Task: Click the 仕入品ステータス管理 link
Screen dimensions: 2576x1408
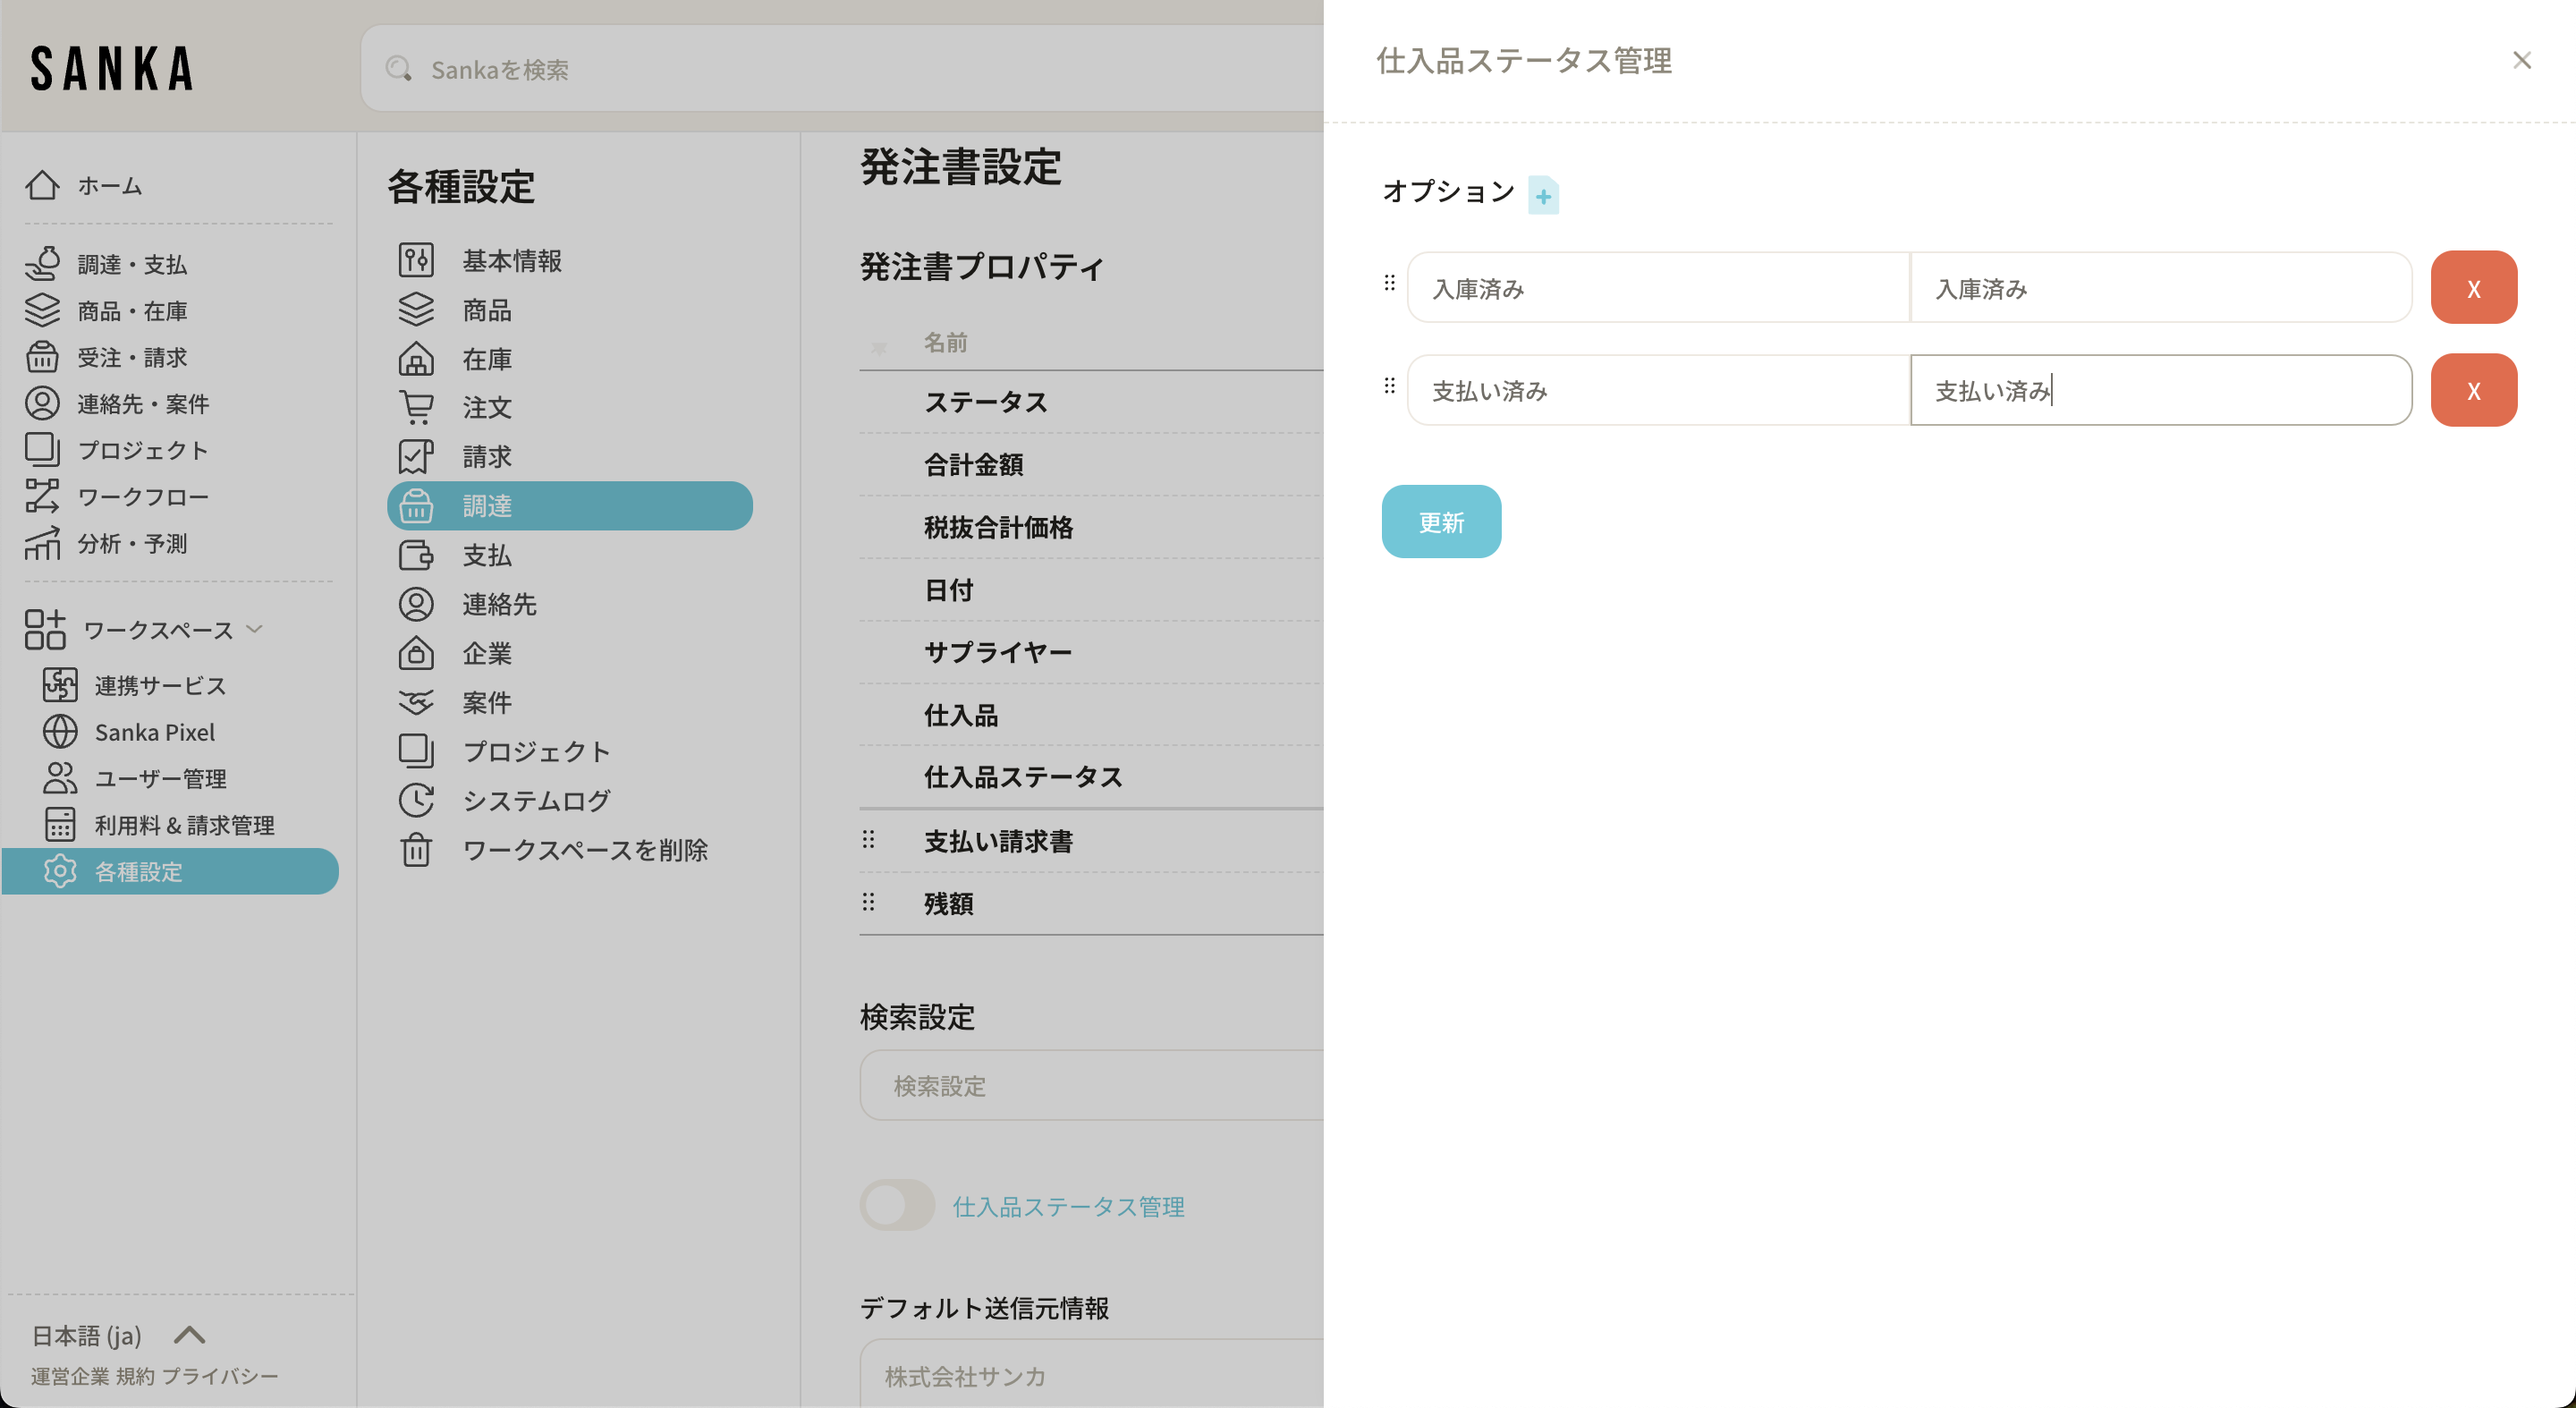Action: (1068, 1206)
